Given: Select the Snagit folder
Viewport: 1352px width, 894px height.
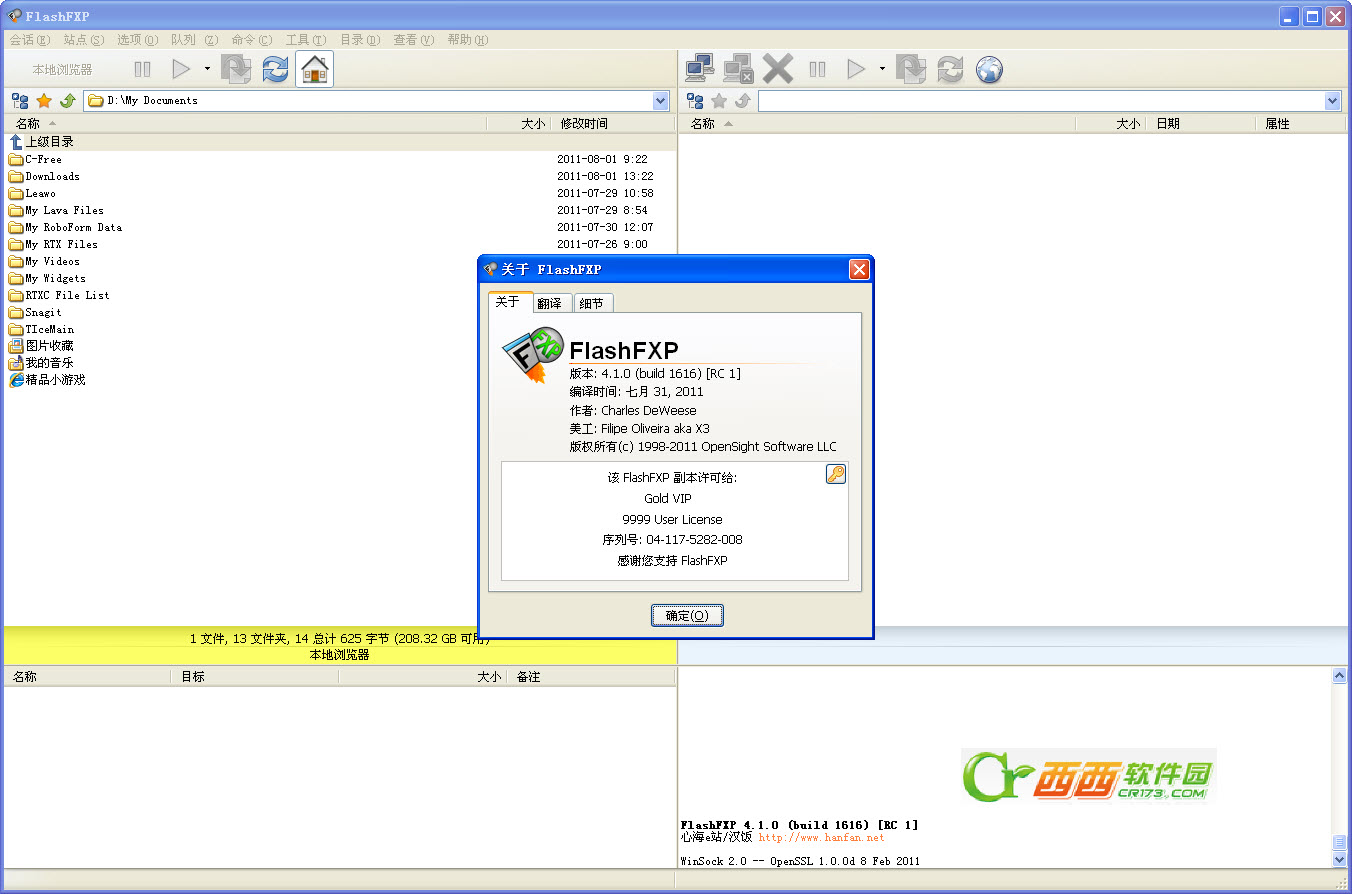Looking at the screenshot, I should click(35, 312).
